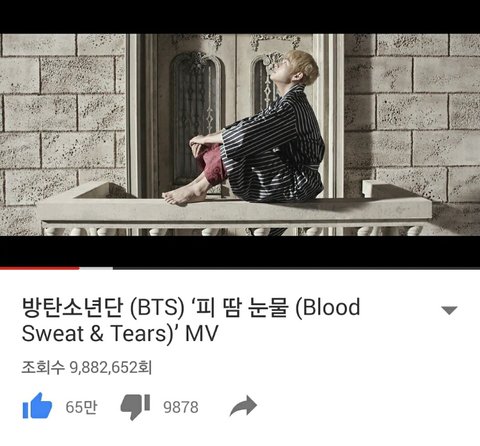Seek to the dark unplayed progress section
Viewport: 480px width, 446px height.
tap(296, 268)
